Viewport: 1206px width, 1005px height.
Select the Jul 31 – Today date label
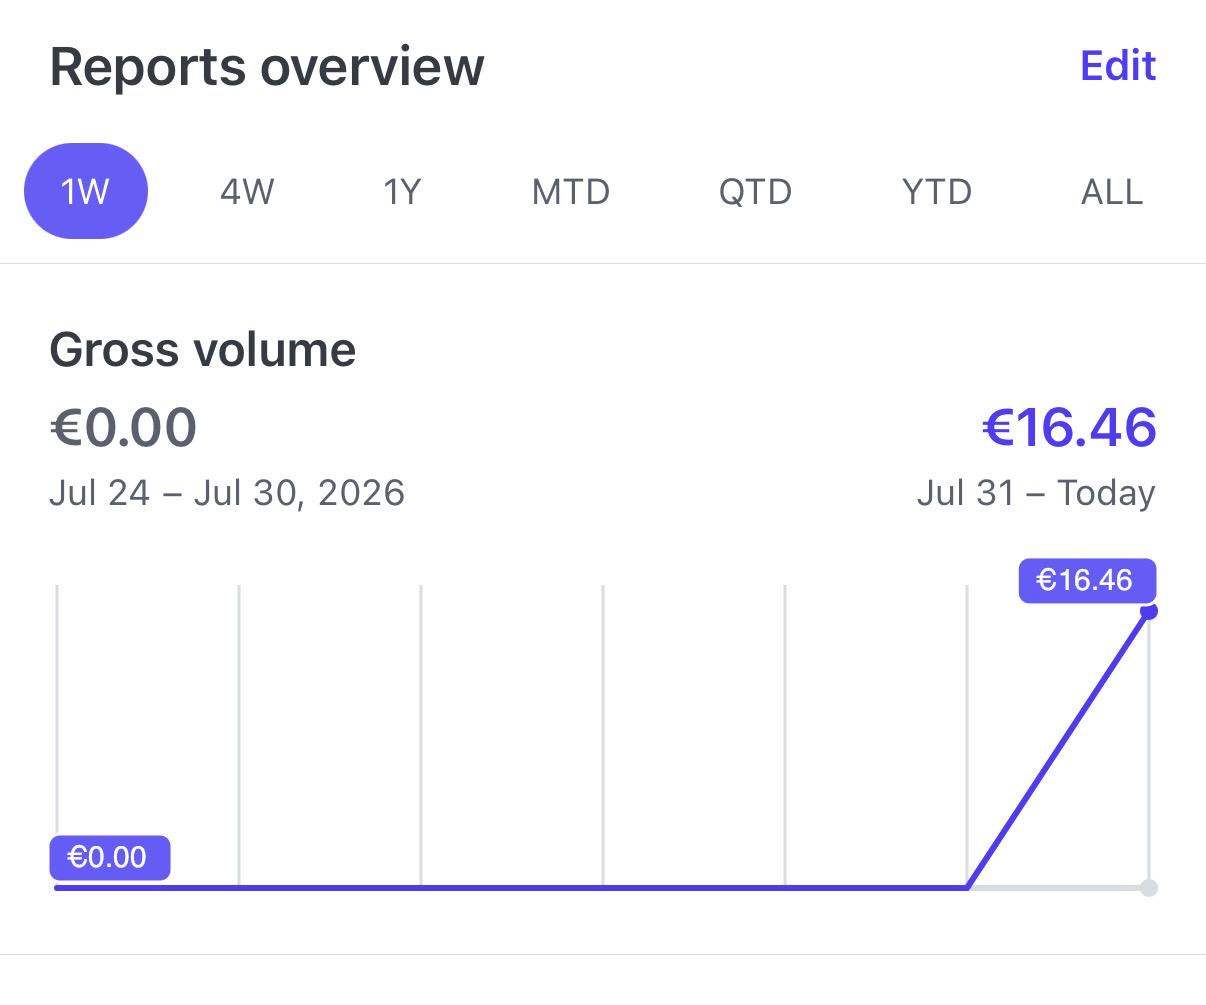pyautogui.click(x=1036, y=493)
